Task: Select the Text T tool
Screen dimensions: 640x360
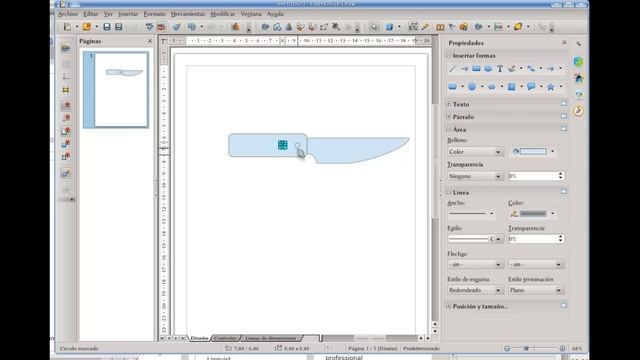Action: (500, 69)
